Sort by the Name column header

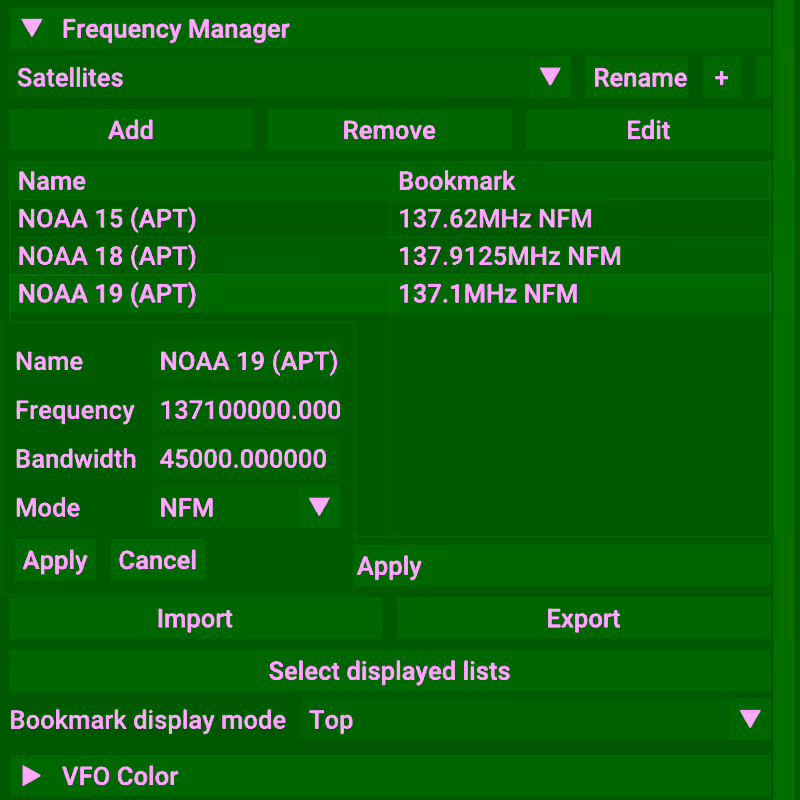(199, 181)
